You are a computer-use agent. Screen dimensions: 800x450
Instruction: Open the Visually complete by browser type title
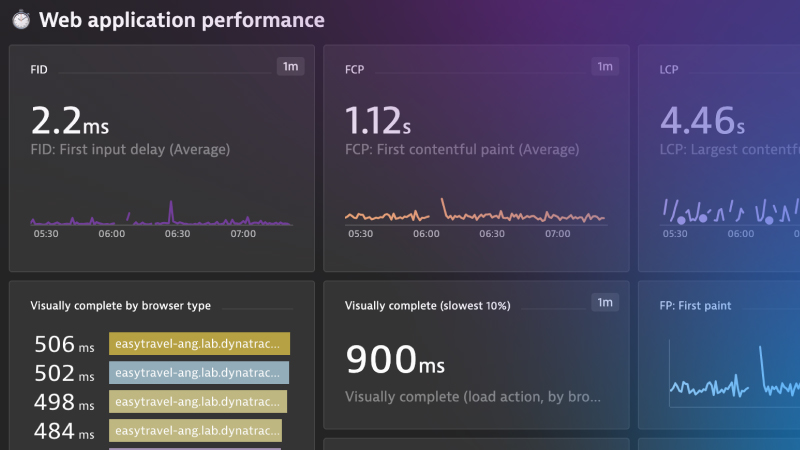tap(120, 306)
